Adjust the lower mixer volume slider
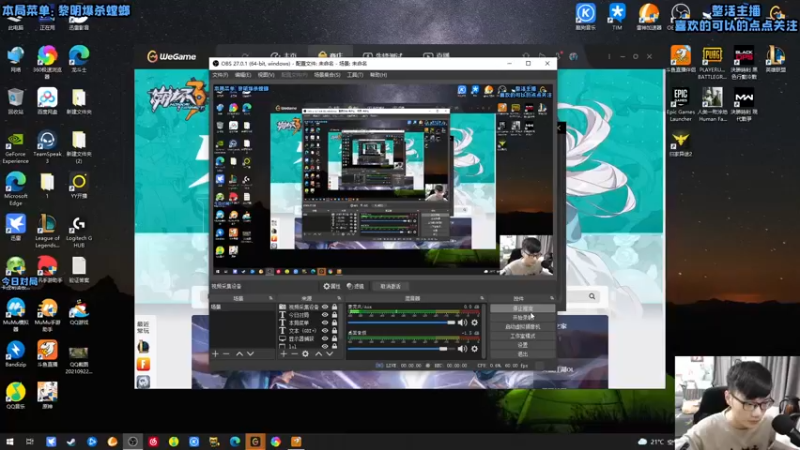Screen dimensions: 800x450 pos(402,349)
